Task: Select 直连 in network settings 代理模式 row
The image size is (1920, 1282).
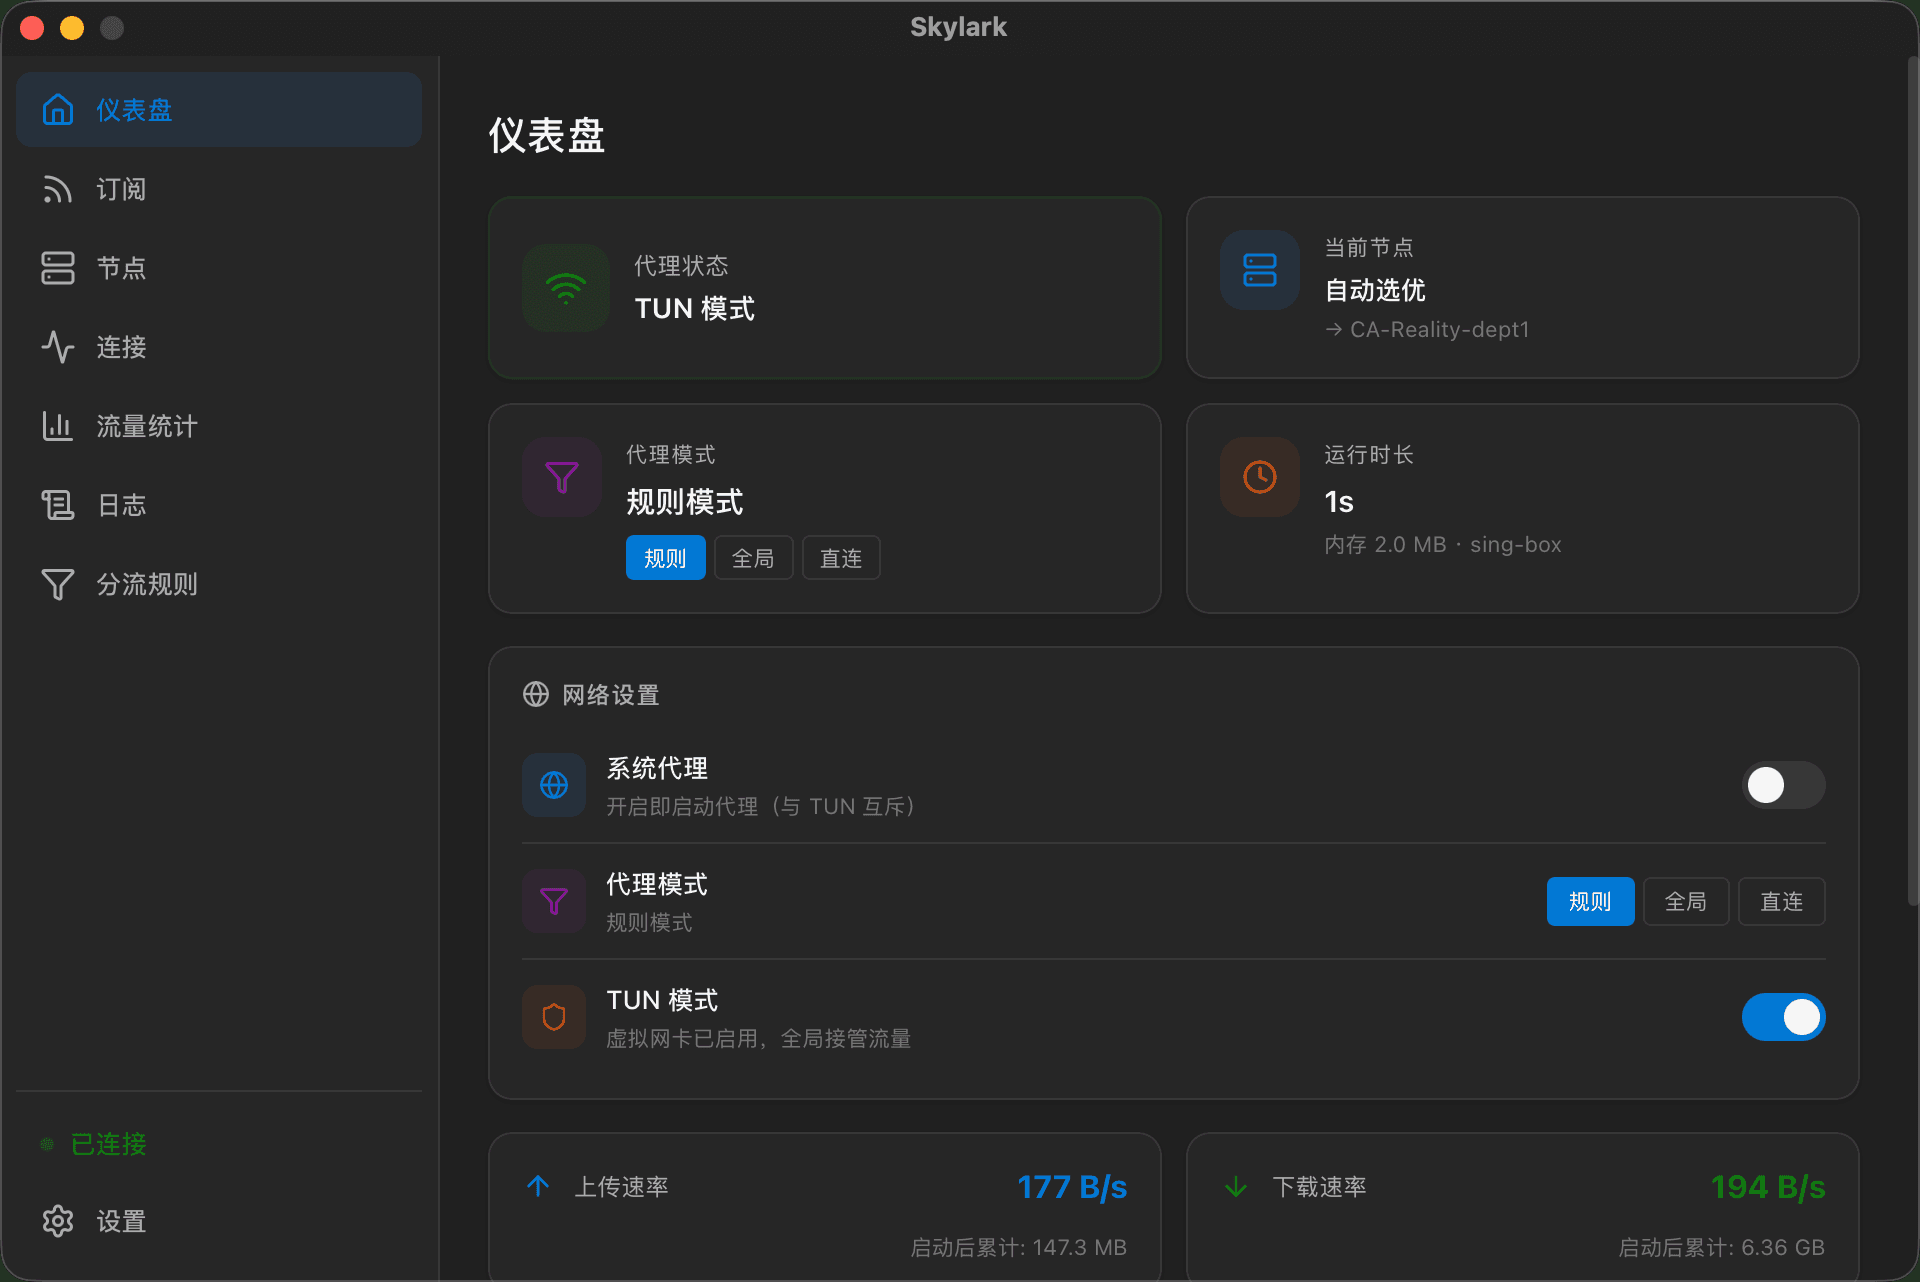Action: [x=1782, y=902]
